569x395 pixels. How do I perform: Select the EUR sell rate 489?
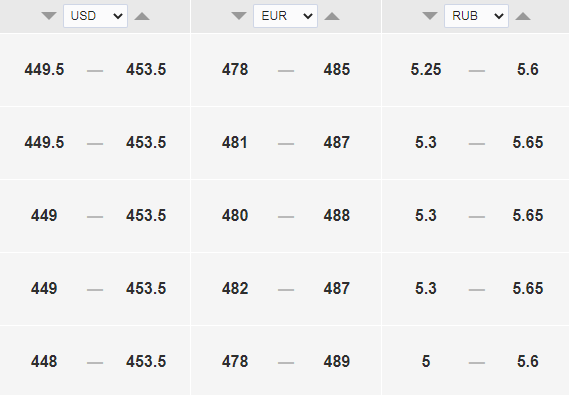337,362
